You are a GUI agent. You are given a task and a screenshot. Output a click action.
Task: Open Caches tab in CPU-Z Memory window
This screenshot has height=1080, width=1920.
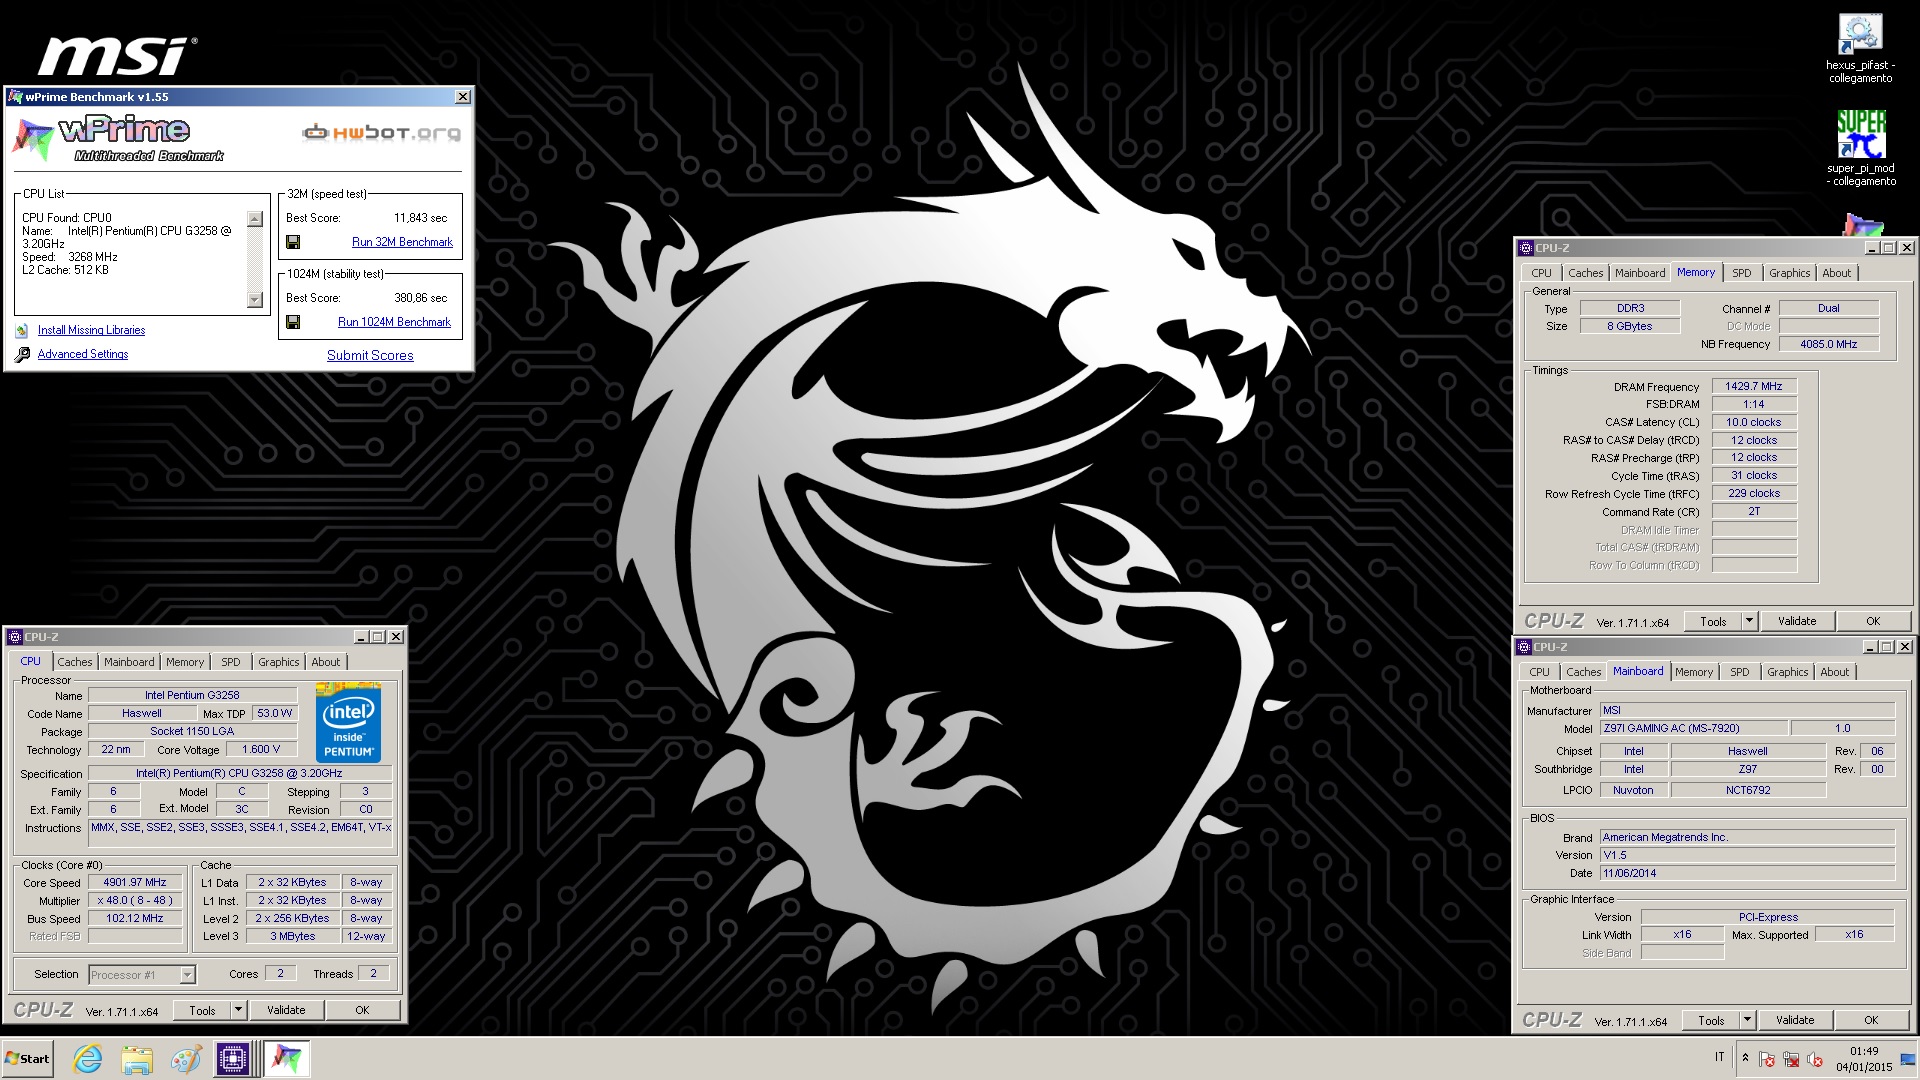[x=1585, y=273]
